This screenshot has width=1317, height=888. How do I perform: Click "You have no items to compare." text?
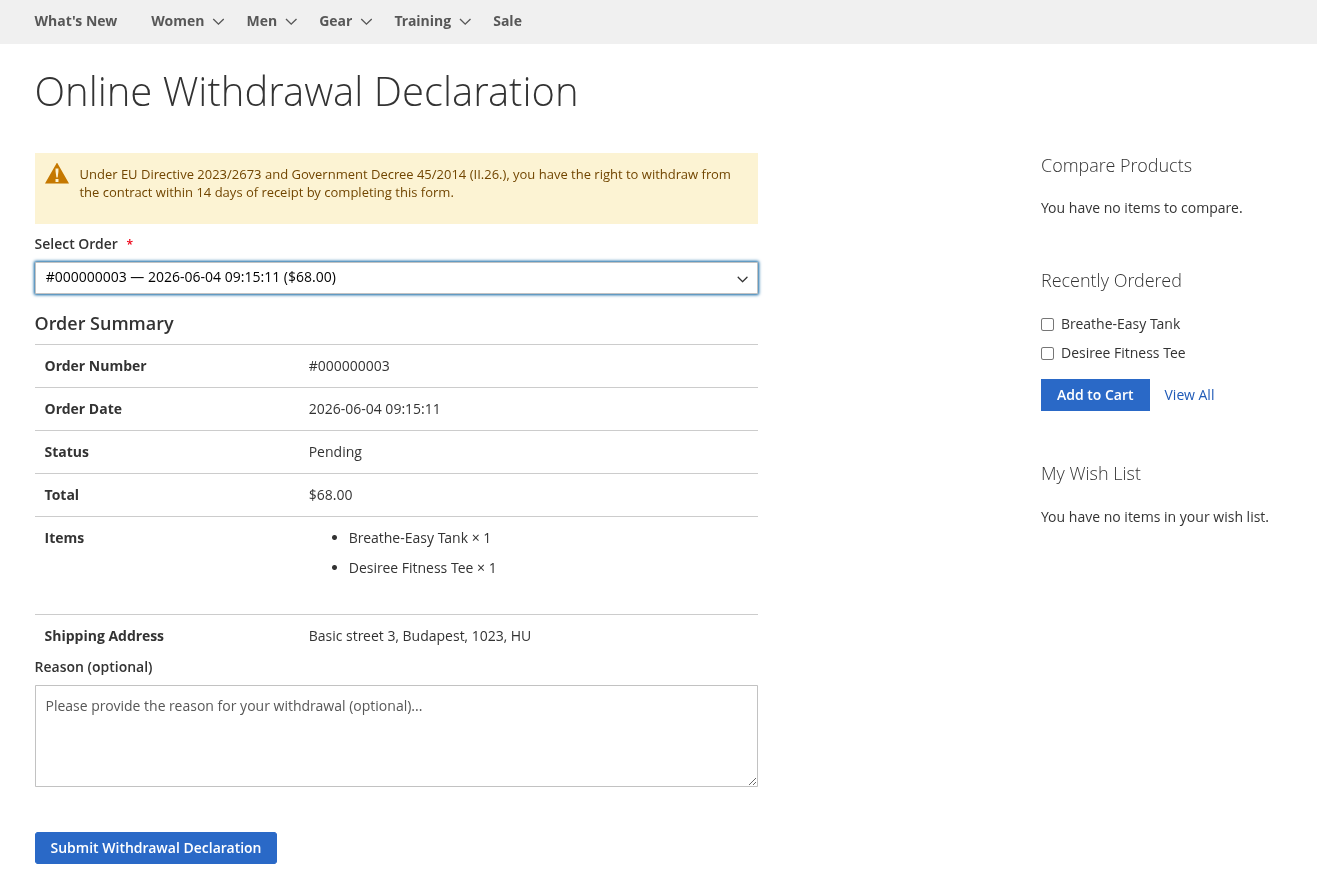pos(1141,208)
